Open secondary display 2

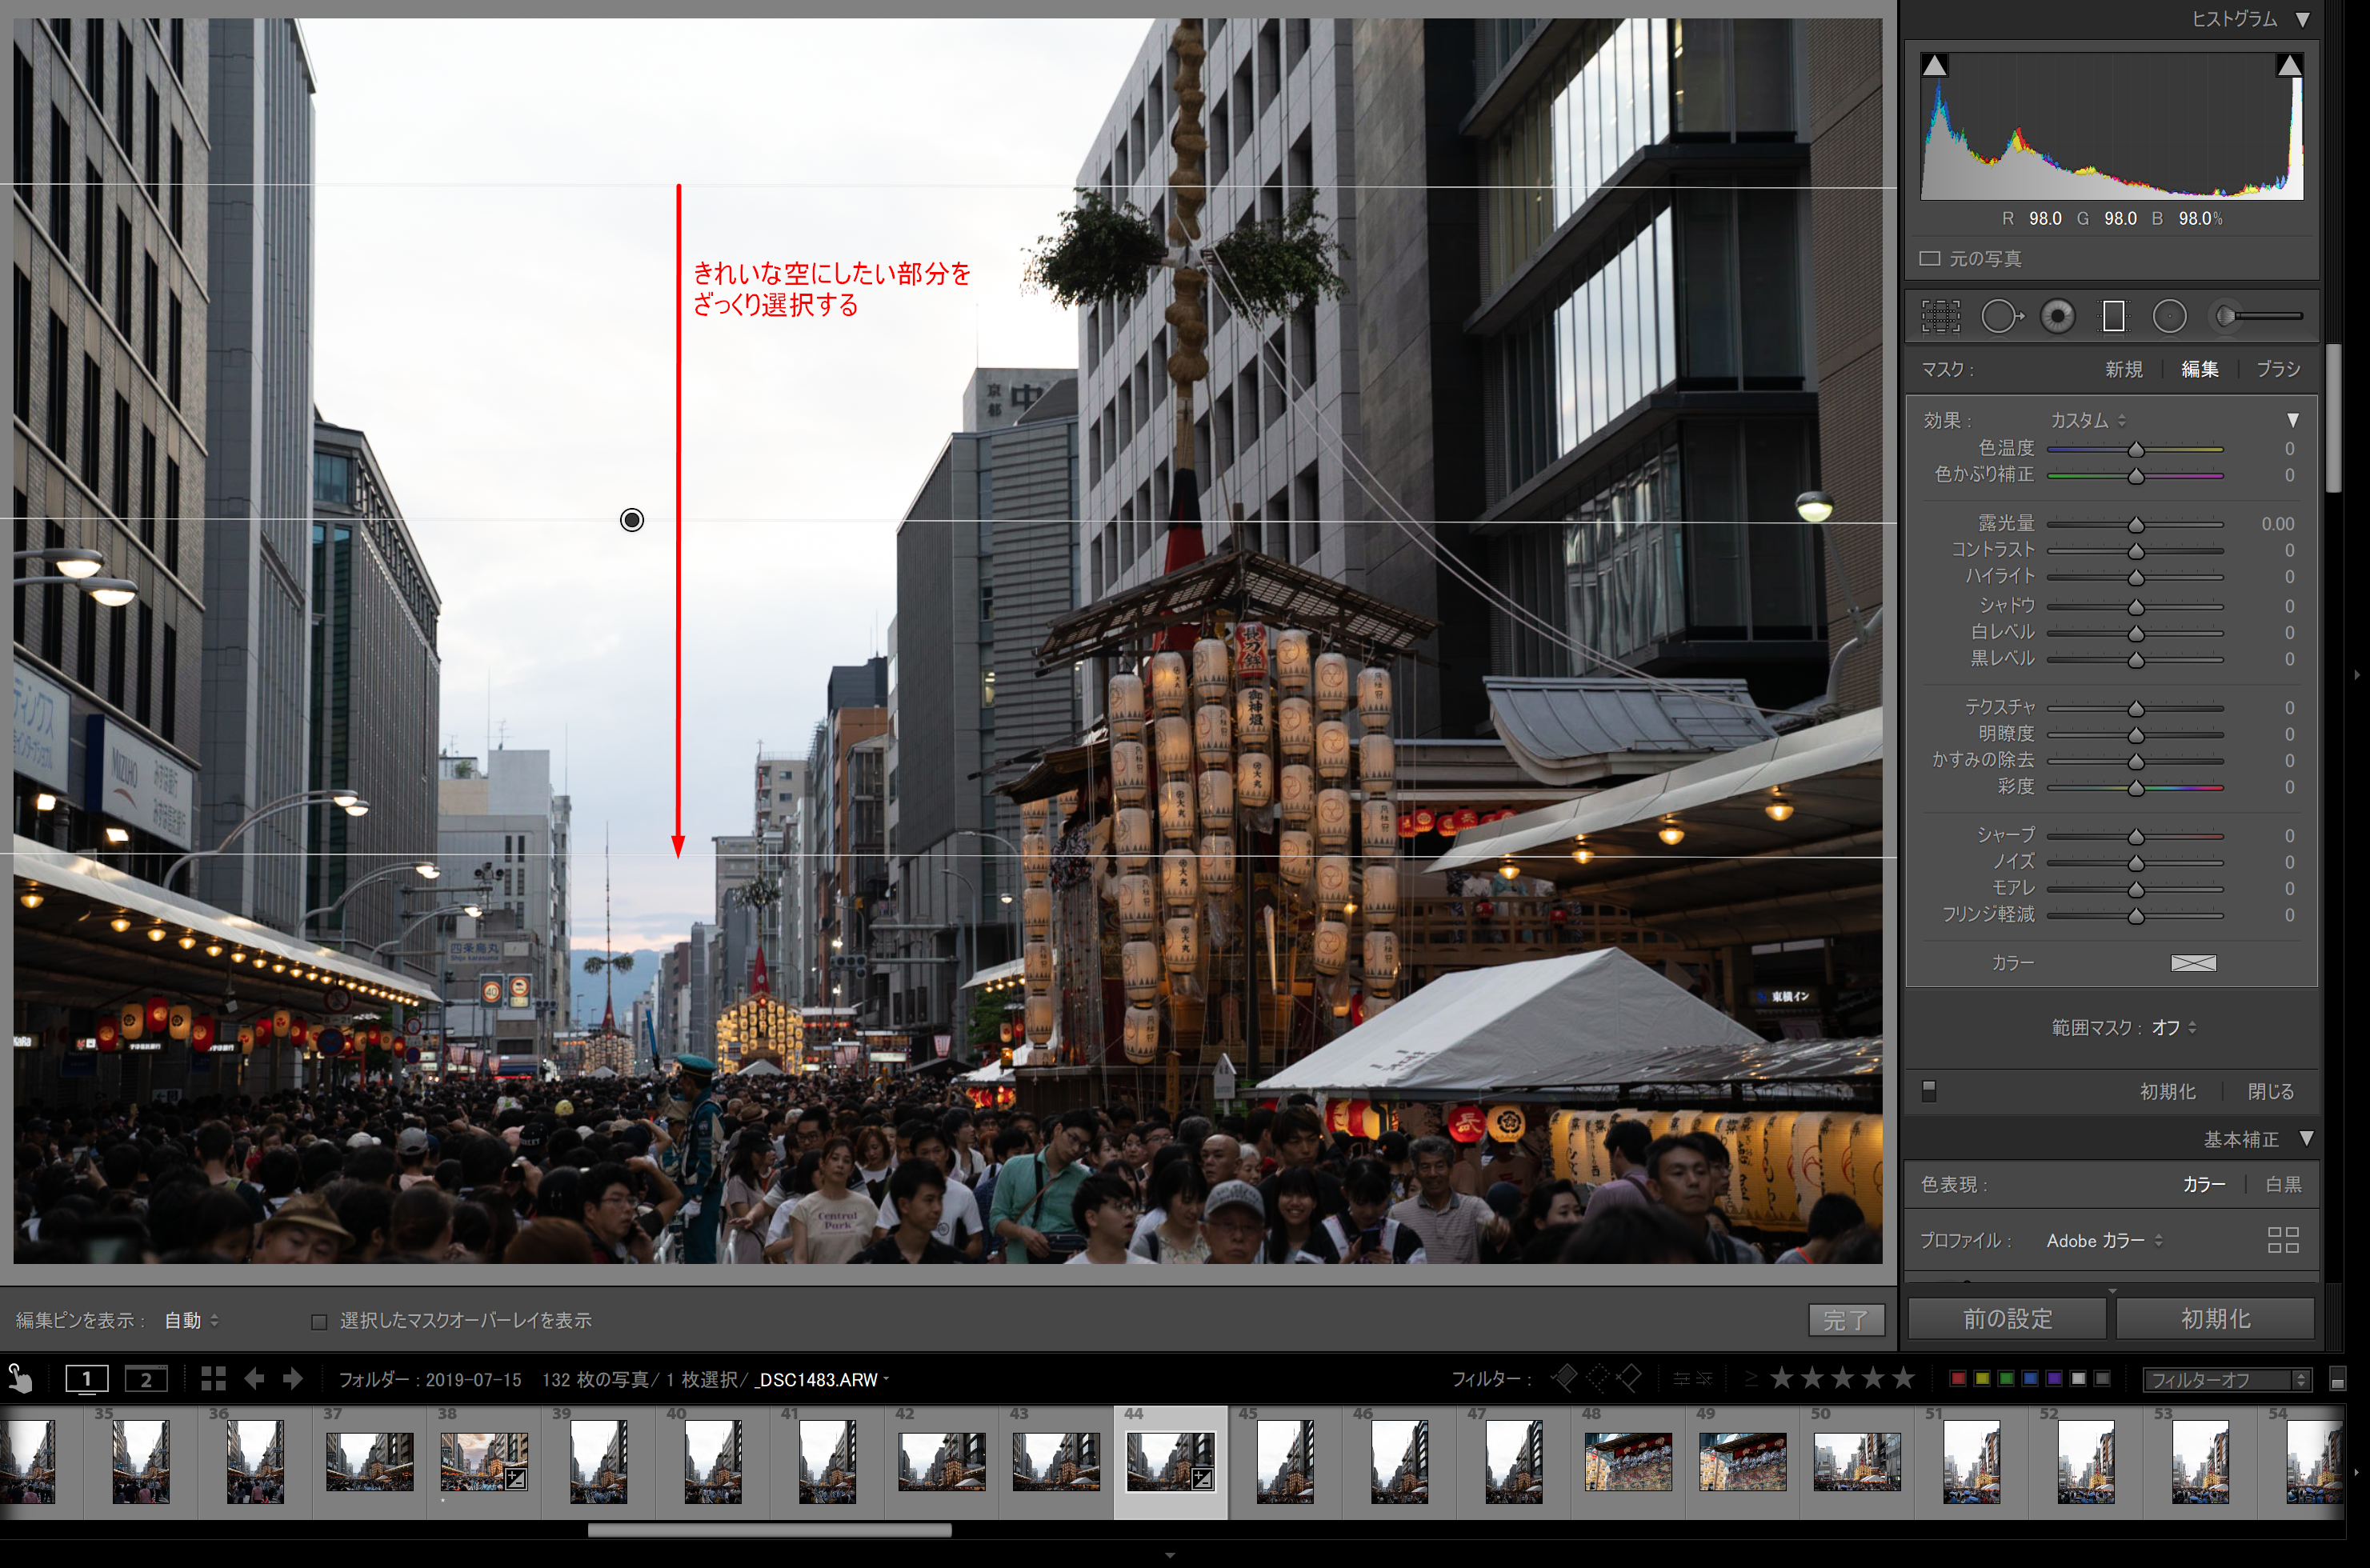(x=146, y=1379)
